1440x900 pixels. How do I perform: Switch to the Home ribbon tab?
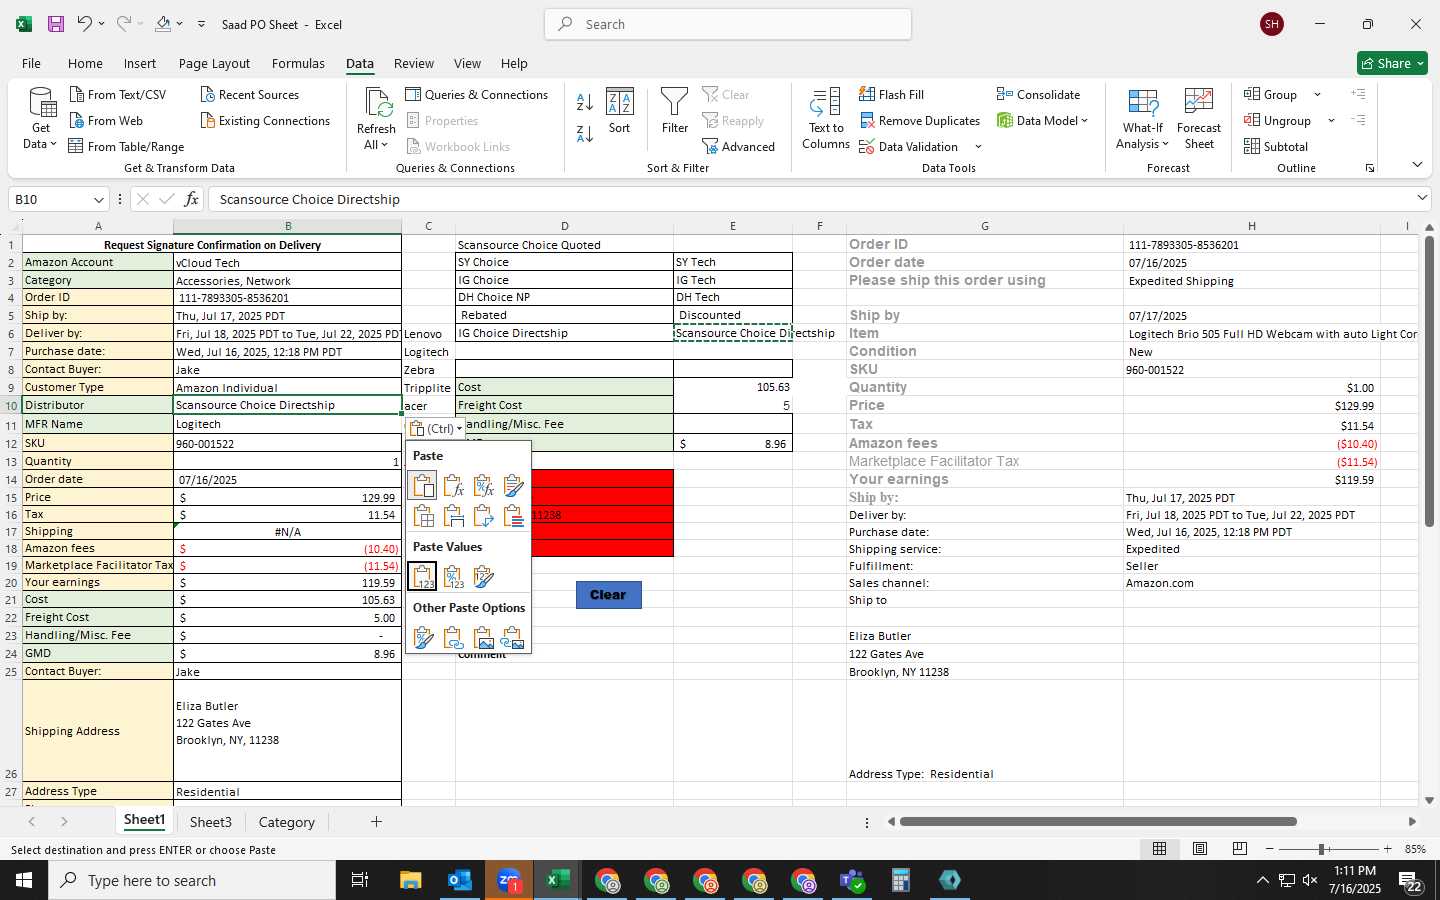85,63
